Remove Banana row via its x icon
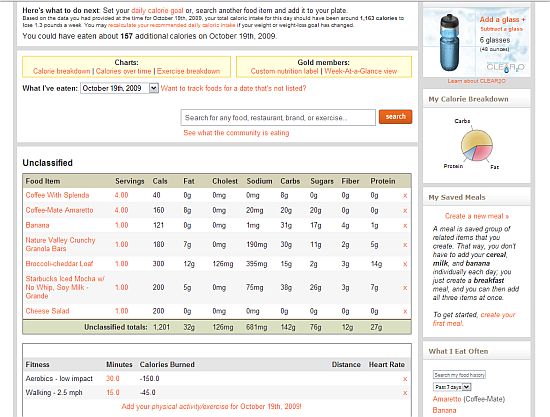Image resolution: width=550 pixels, height=417 pixels. tap(405, 226)
